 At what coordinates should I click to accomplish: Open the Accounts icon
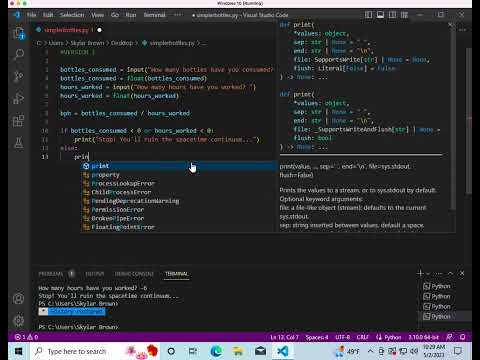pyautogui.click(x=19, y=299)
